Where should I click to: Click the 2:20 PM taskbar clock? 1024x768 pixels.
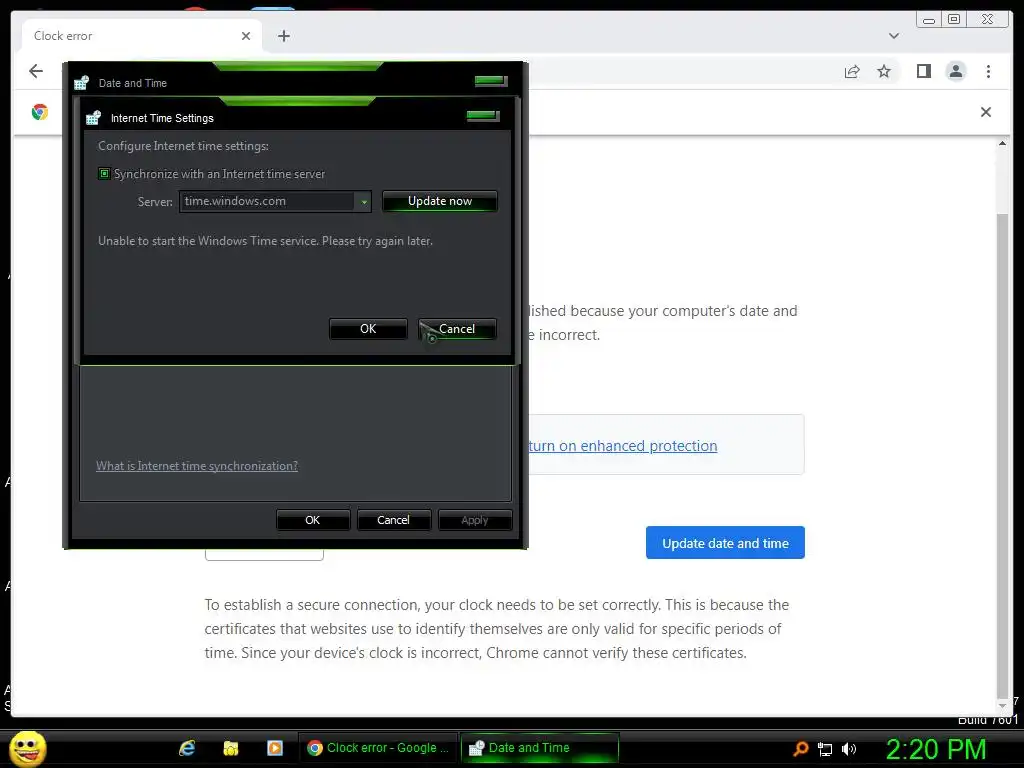coord(936,749)
